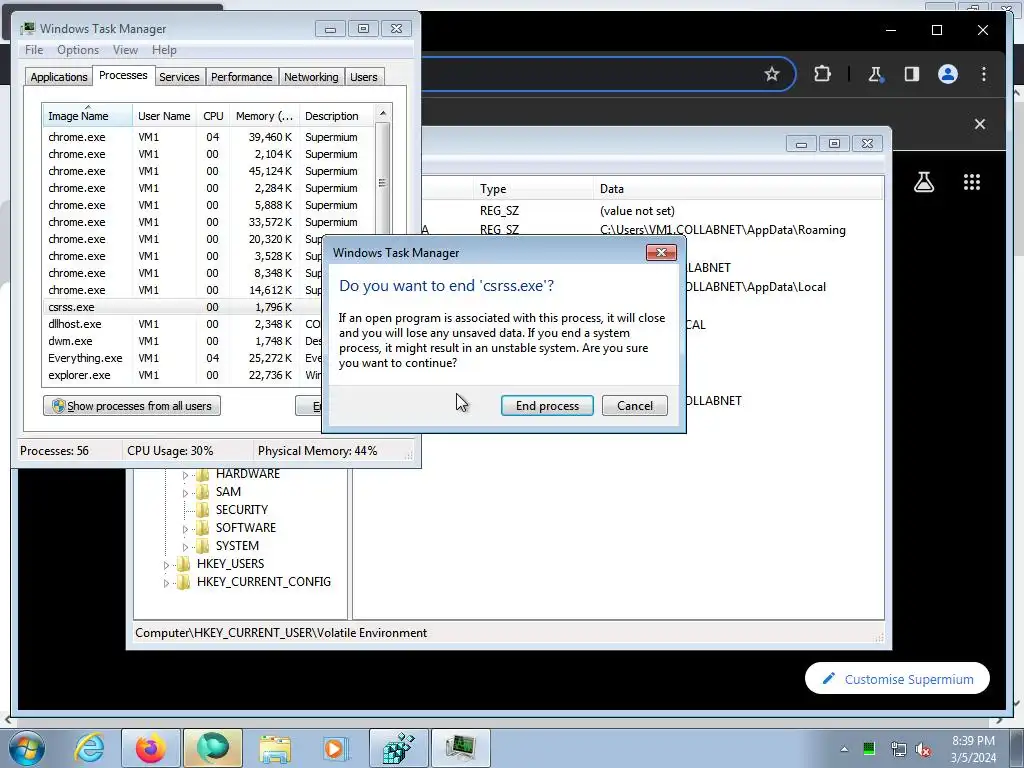
Task: Click the Type column header in Registry Editor
Action: (x=534, y=189)
